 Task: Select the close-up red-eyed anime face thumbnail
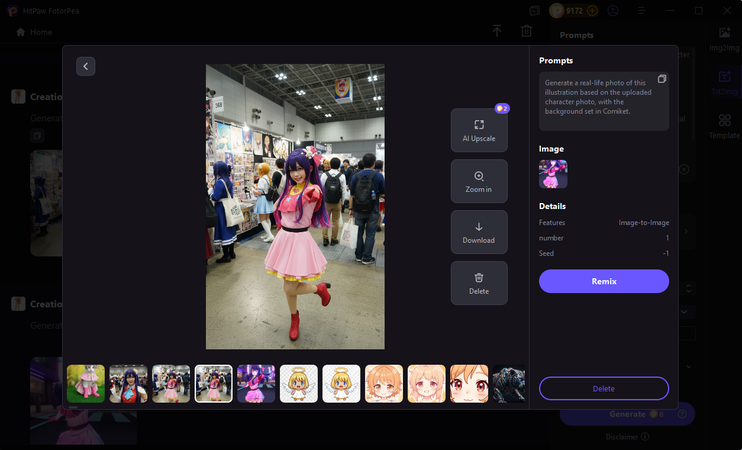(x=469, y=384)
